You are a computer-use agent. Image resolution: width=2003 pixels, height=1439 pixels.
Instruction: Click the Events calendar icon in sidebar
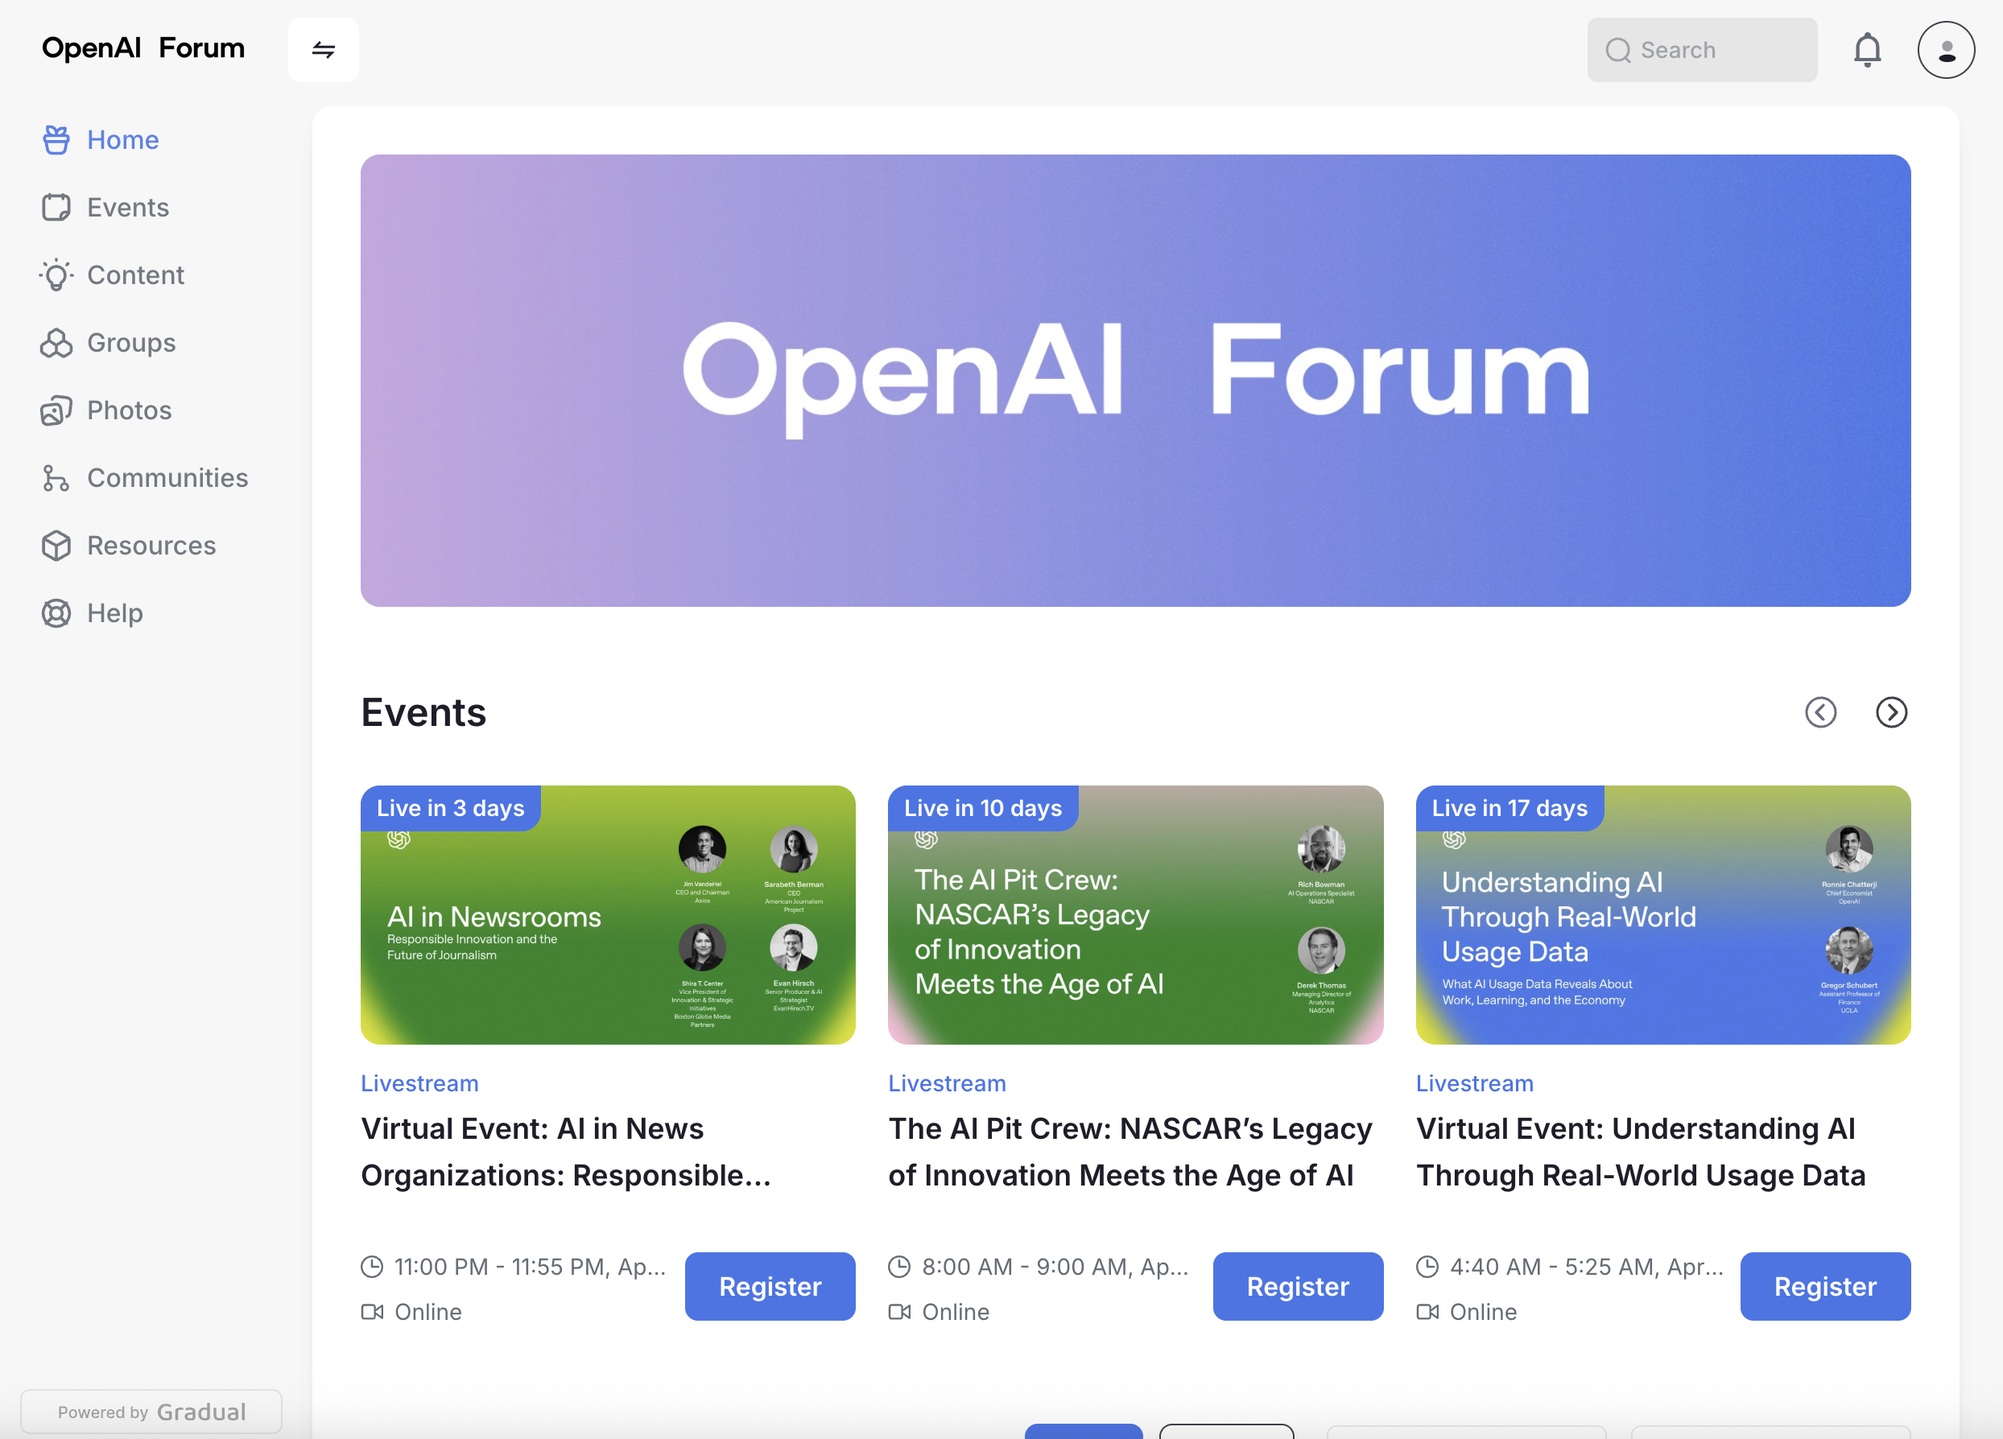click(56, 207)
